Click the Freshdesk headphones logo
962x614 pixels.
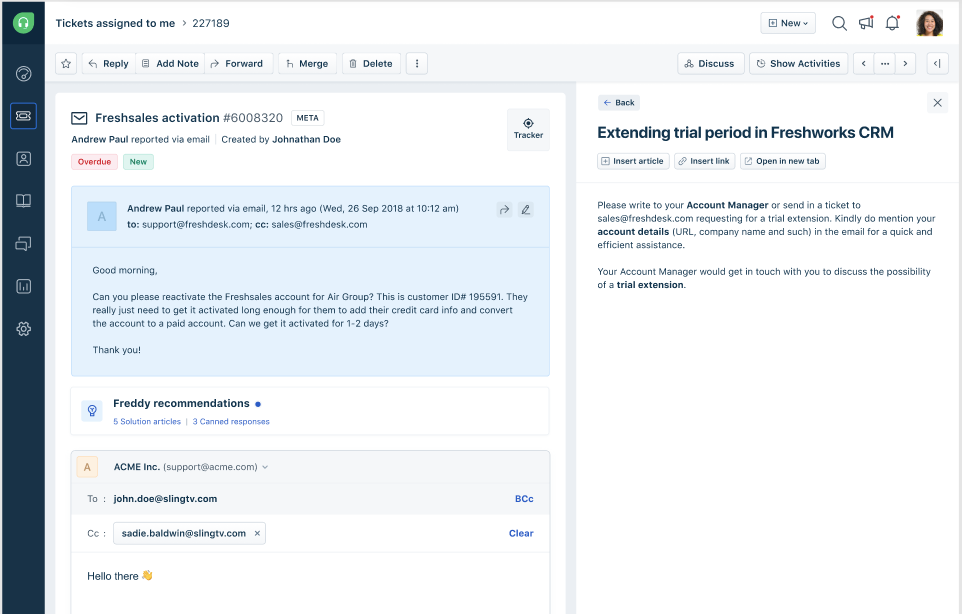pos(23,23)
